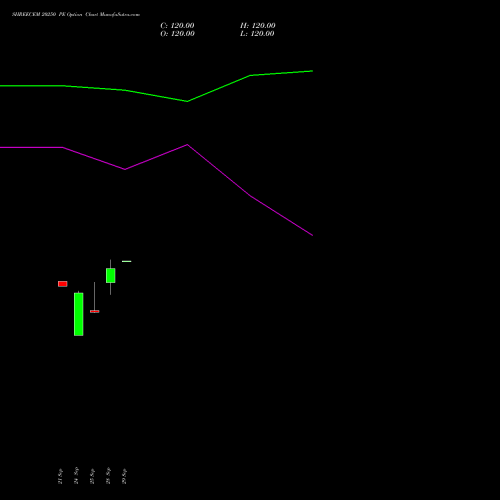
Task: Select the small red candle for 25 Sep
Action: [x=95, y=311]
